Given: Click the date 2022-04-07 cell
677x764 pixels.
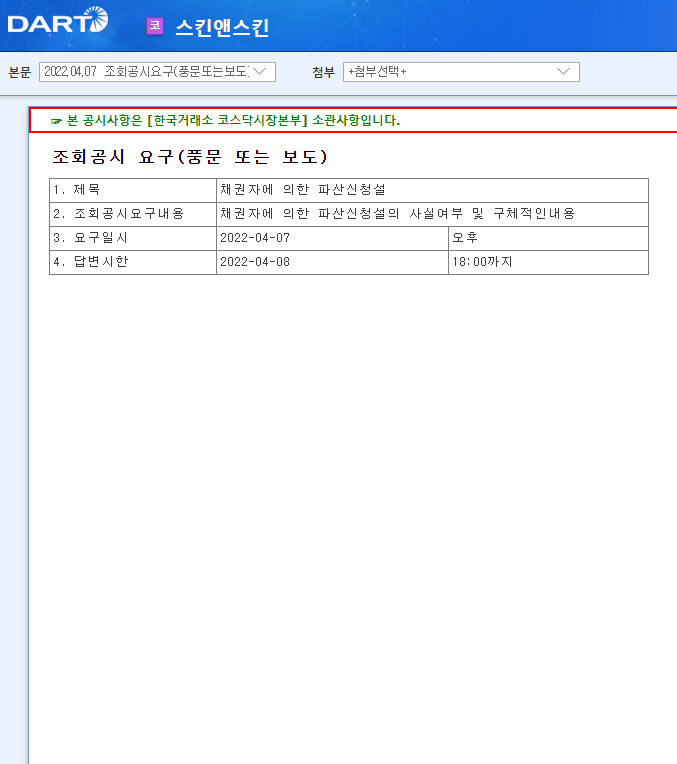Looking at the screenshot, I should [x=332, y=238].
